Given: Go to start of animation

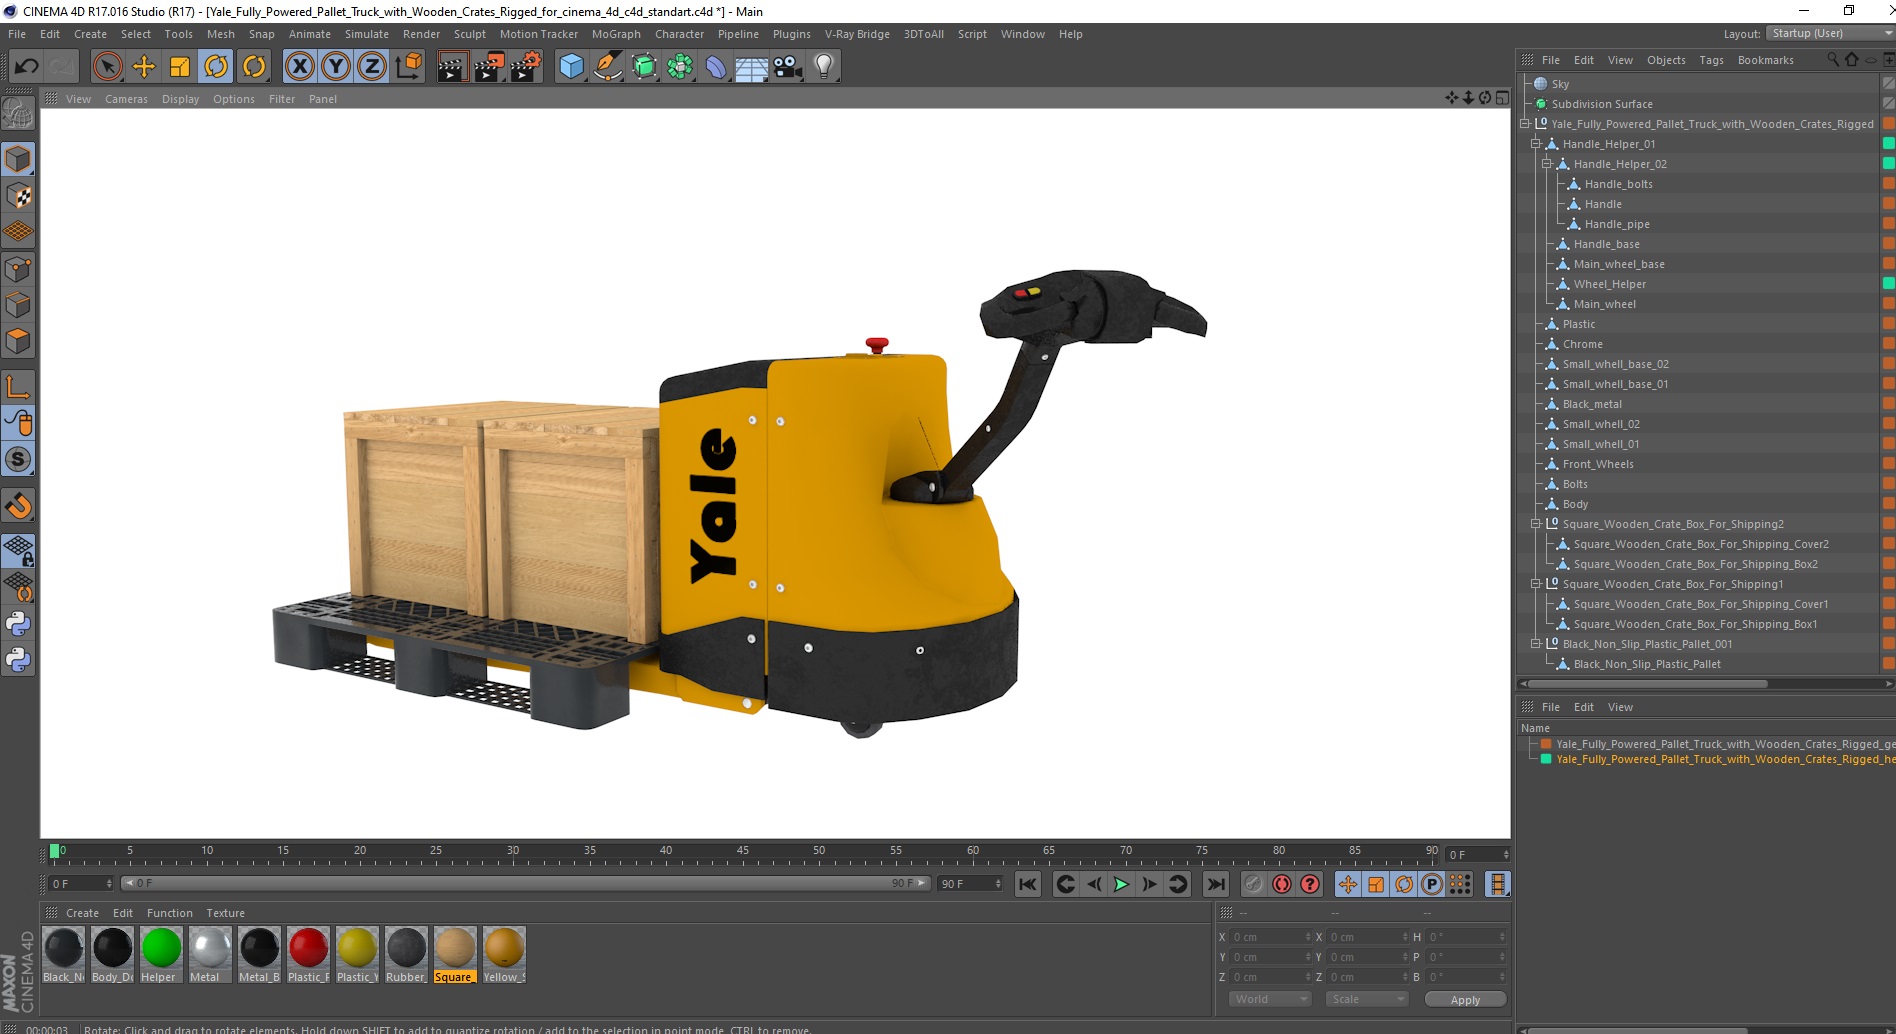Looking at the screenshot, I should 1028,884.
